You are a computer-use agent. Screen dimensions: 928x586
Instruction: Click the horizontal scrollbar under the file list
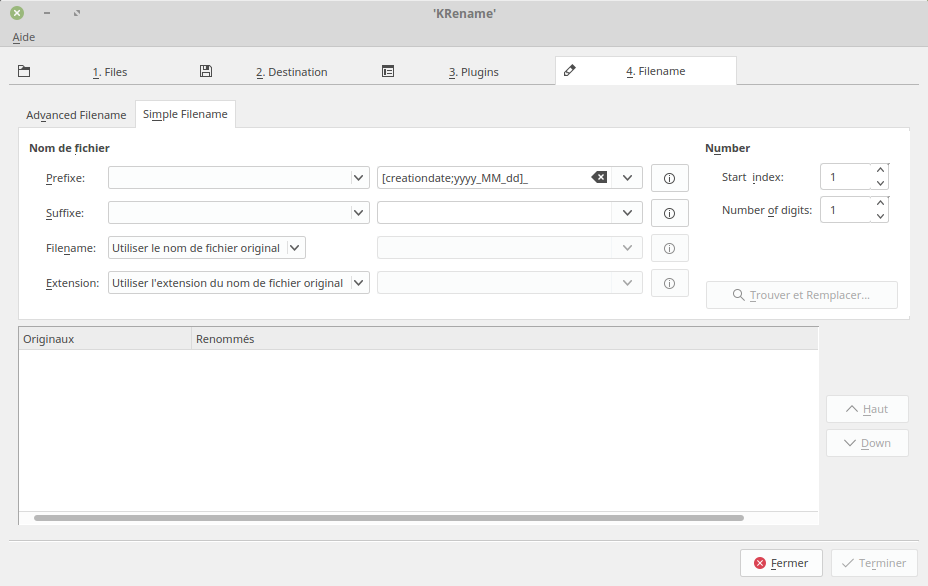point(389,518)
